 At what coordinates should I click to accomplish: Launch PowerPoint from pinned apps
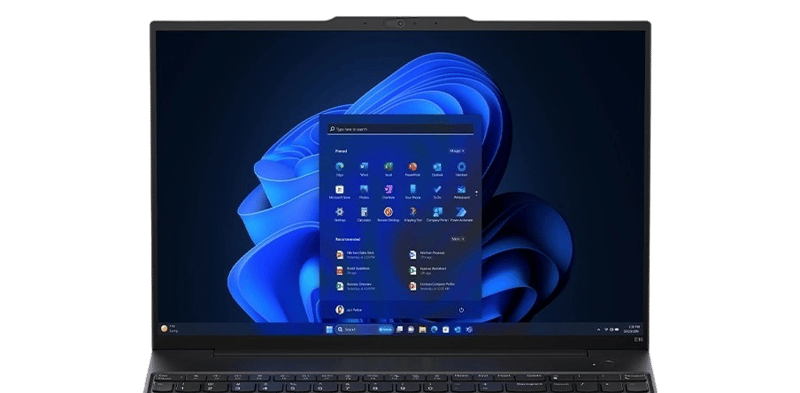pyautogui.click(x=413, y=169)
